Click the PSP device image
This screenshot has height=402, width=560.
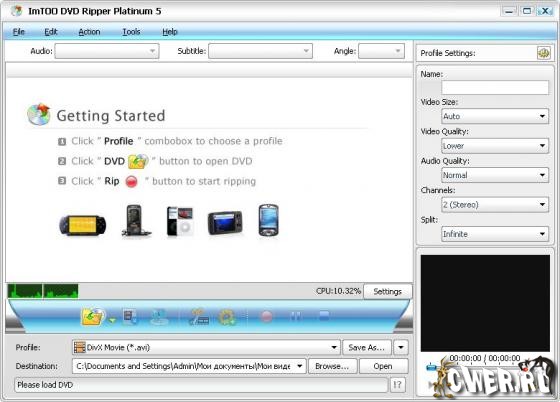tap(82, 225)
